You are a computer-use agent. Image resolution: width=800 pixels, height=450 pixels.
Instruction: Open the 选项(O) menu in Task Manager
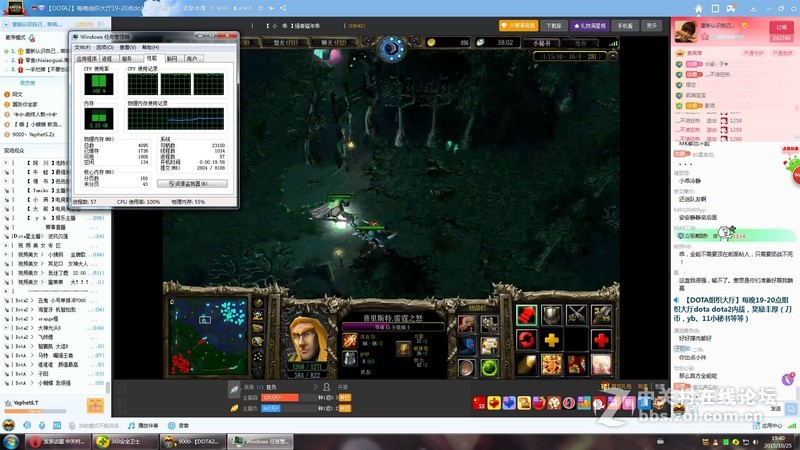[x=105, y=47]
